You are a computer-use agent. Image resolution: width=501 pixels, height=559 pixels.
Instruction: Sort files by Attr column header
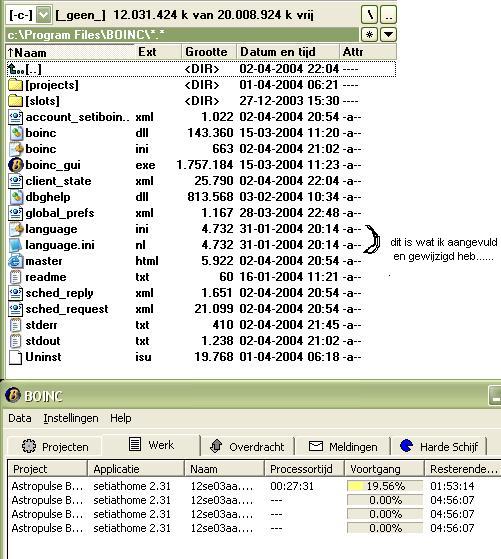coord(368,52)
